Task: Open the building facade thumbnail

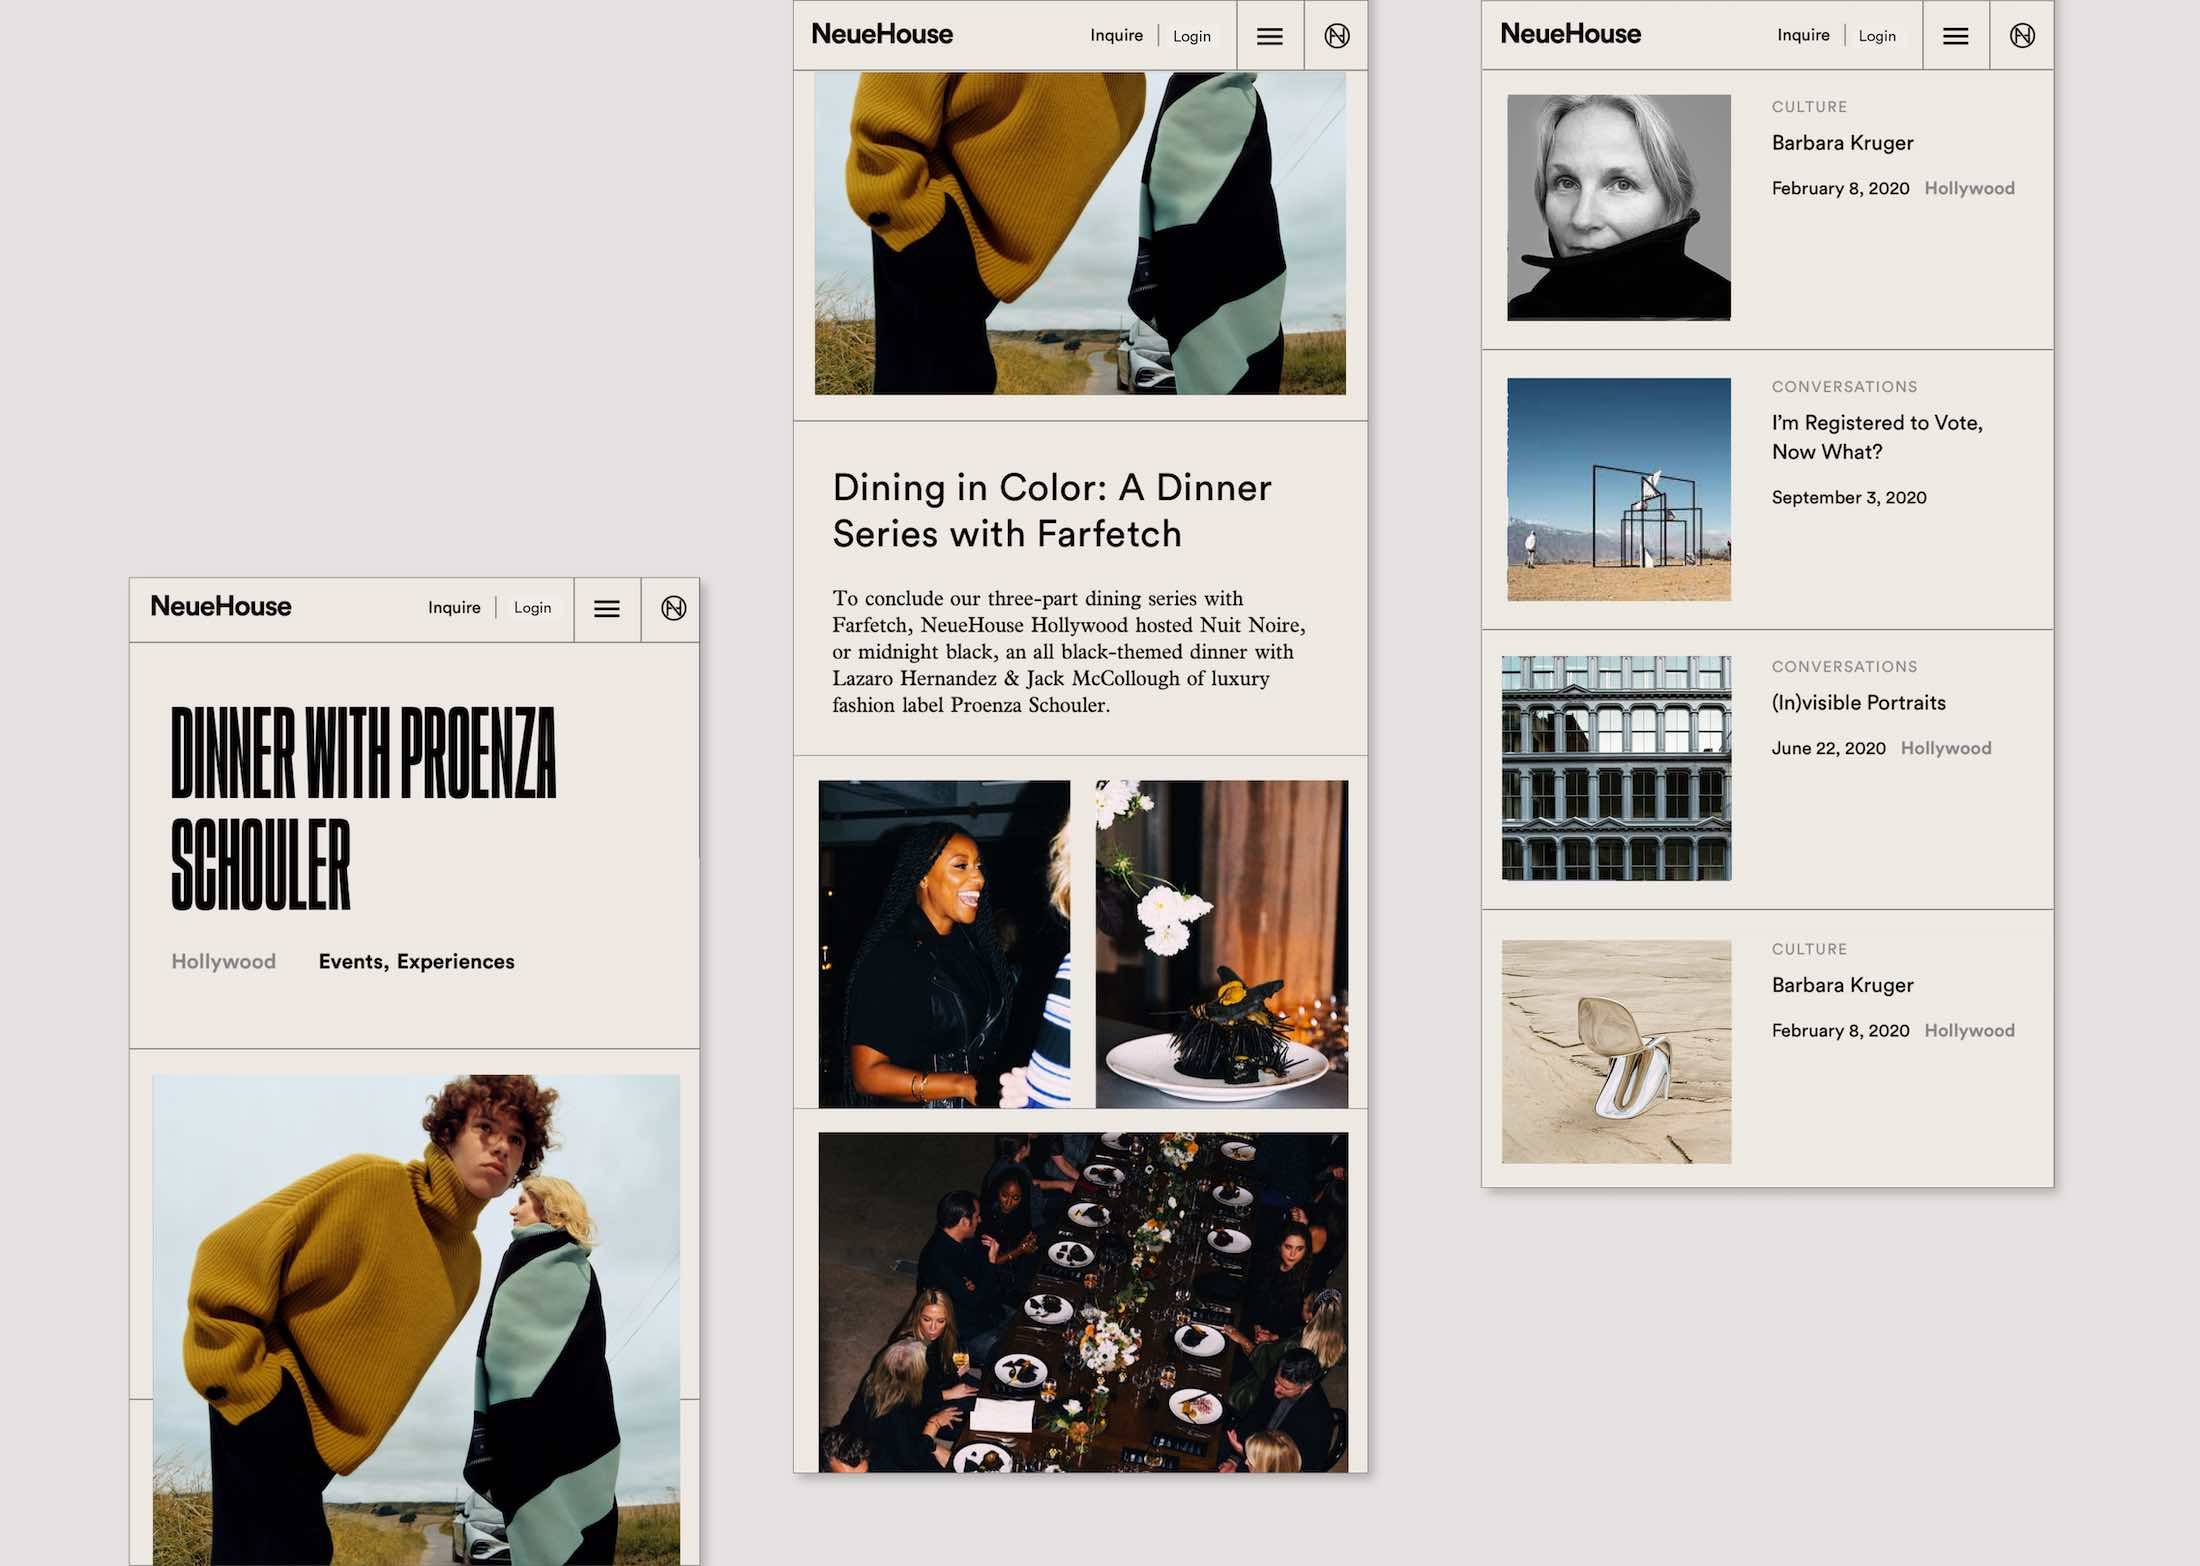Action: (1616, 768)
